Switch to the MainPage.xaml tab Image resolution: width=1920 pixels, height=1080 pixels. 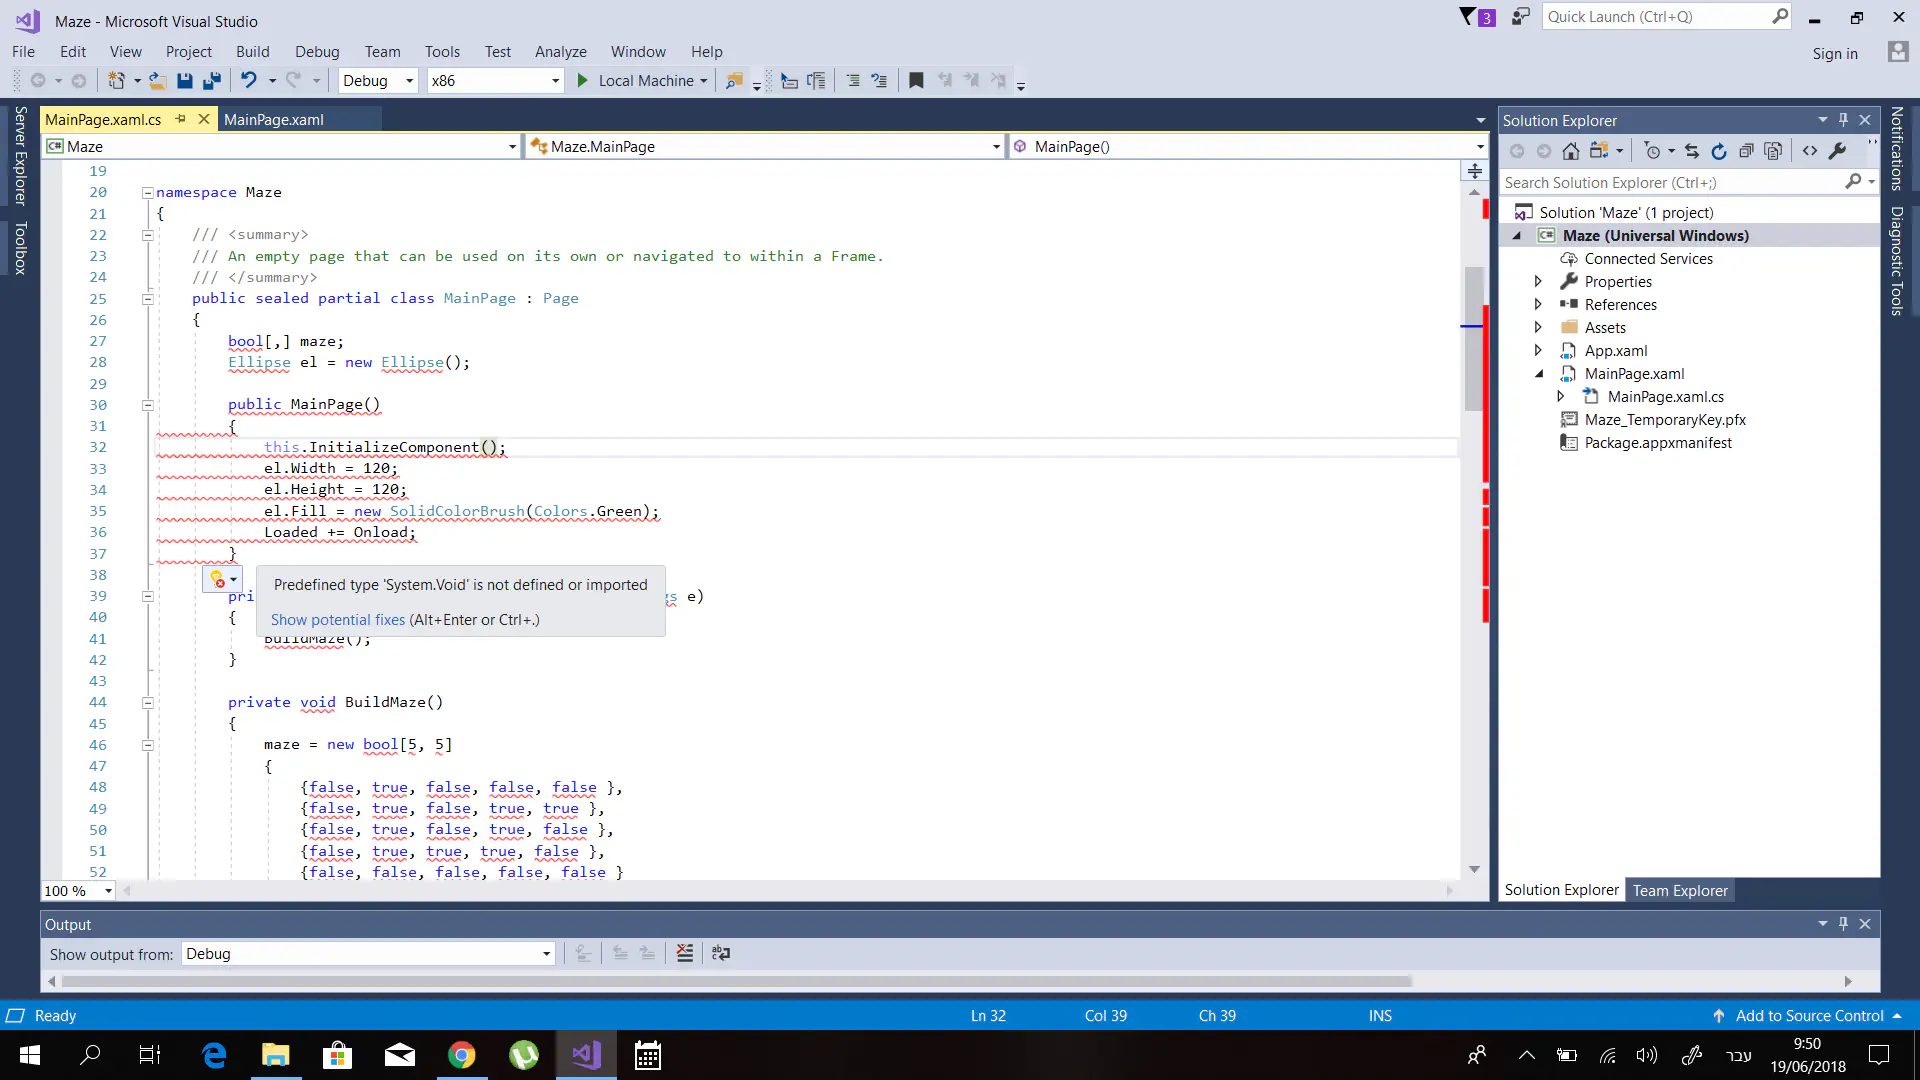pyautogui.click(x=274, y=120)
